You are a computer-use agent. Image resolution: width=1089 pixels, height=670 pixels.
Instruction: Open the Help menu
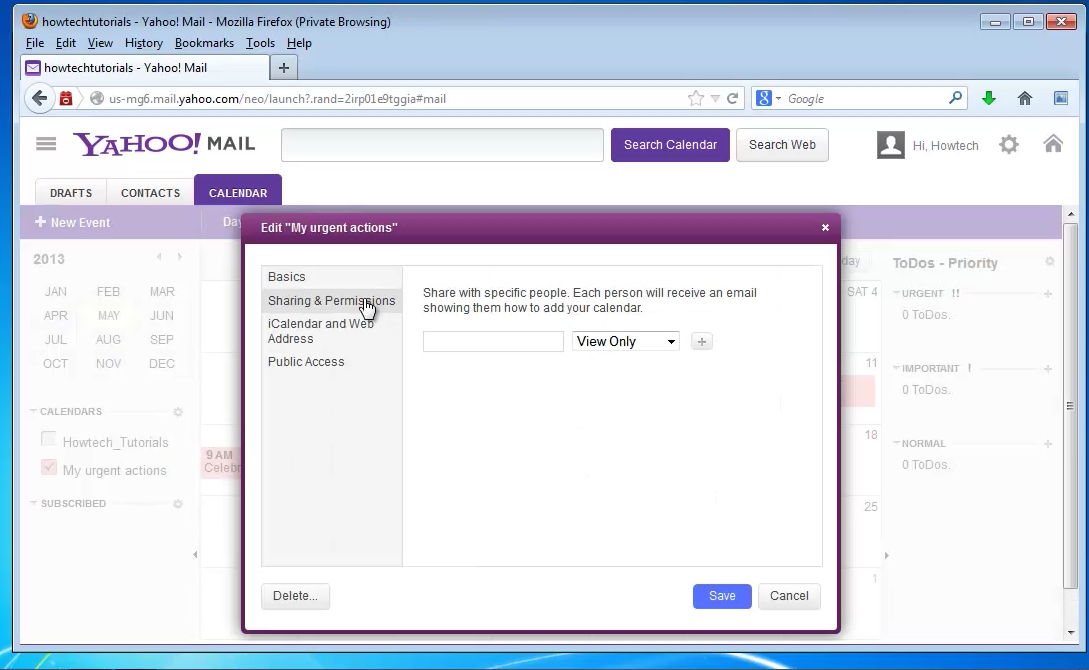click(299, 43)
